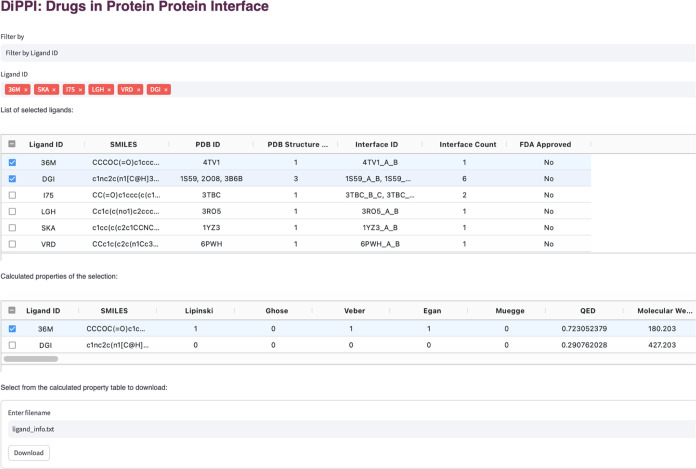Select molecular weight value 180.203
Screen dimensions: 696x469
click(x=662, y=329)
